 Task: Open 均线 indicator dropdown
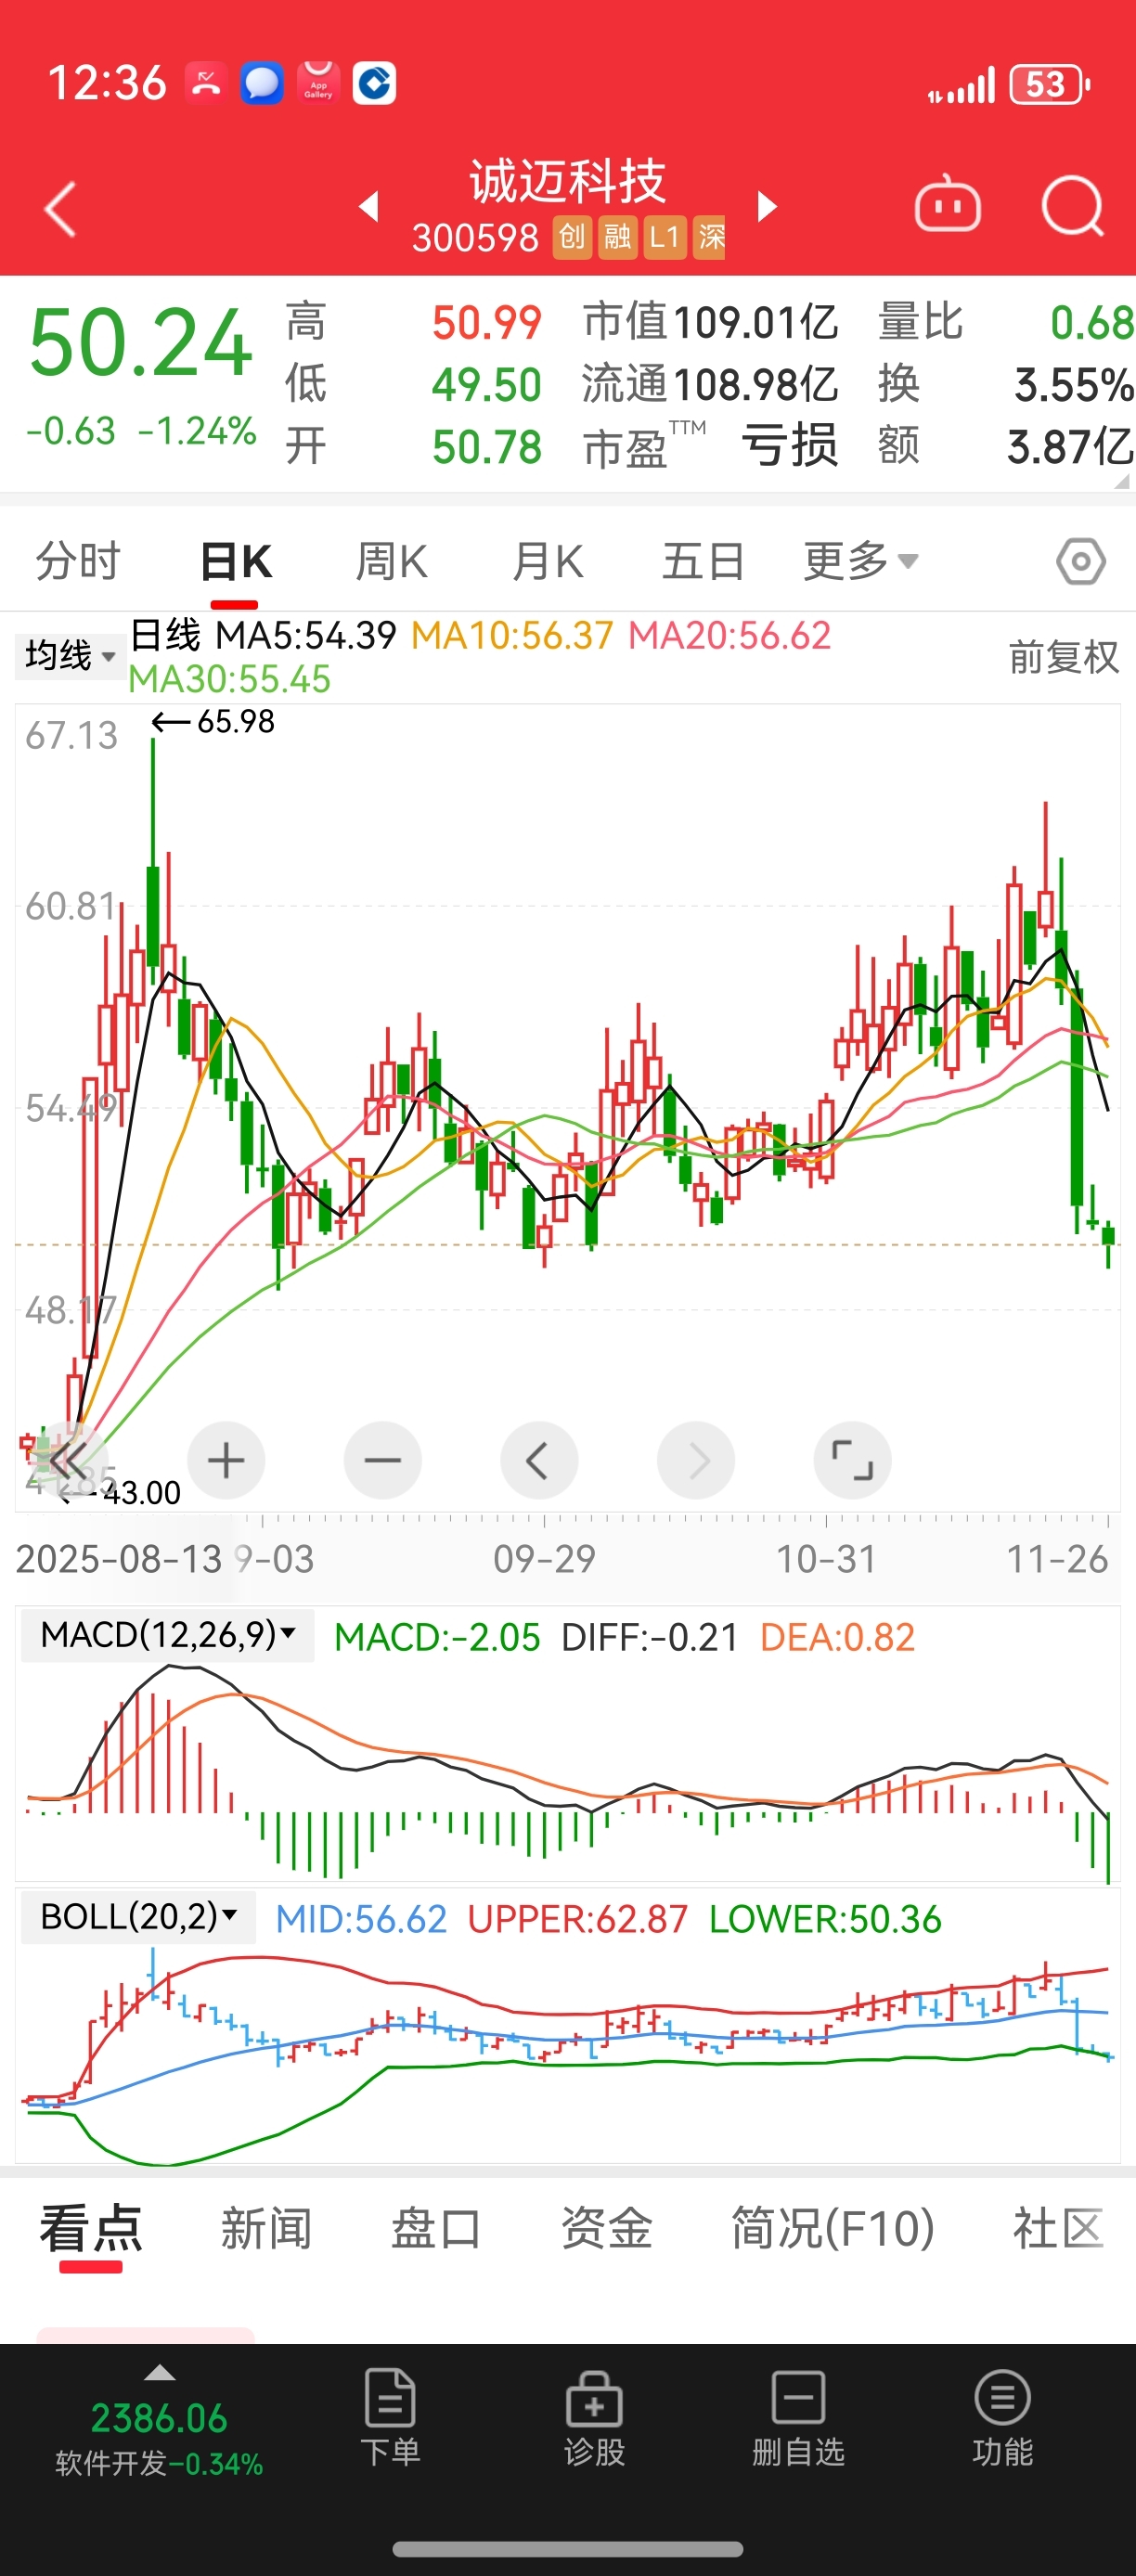(70, 656)
